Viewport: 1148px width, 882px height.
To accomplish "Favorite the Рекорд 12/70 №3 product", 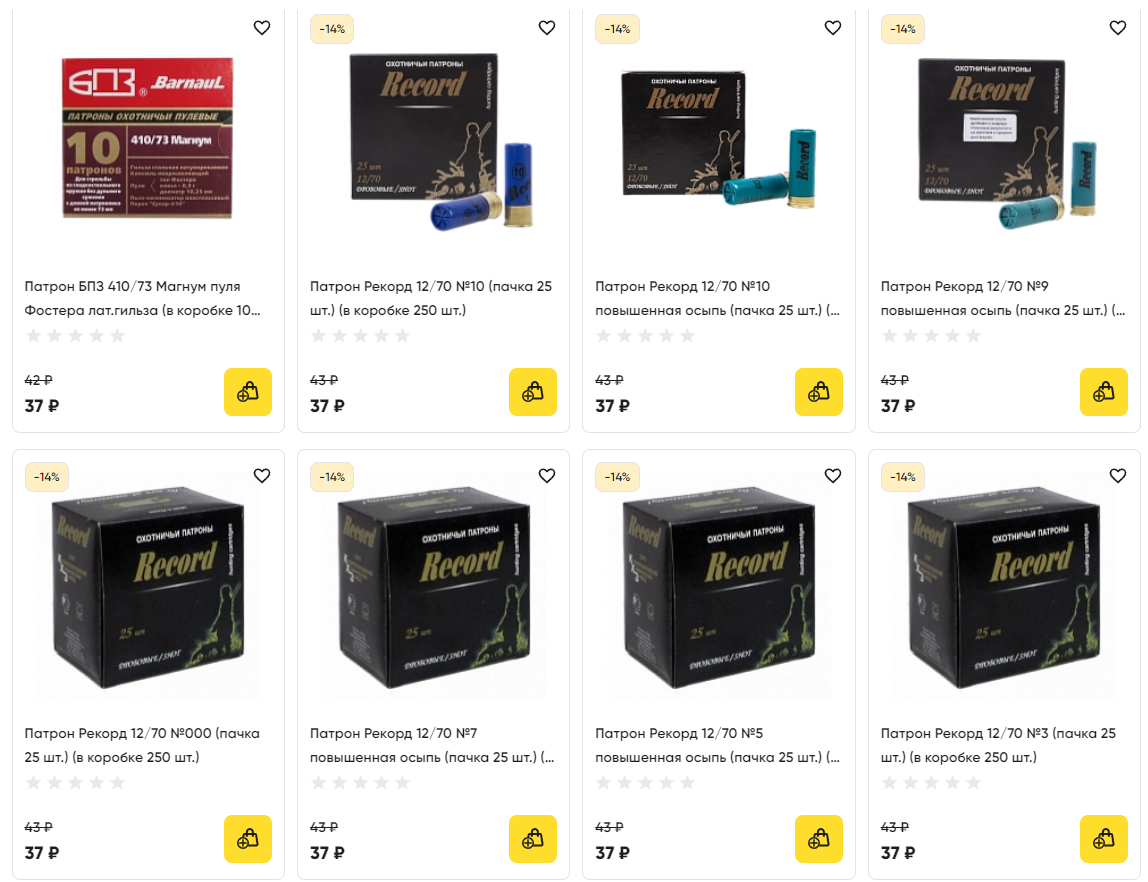I will 1117,476.
